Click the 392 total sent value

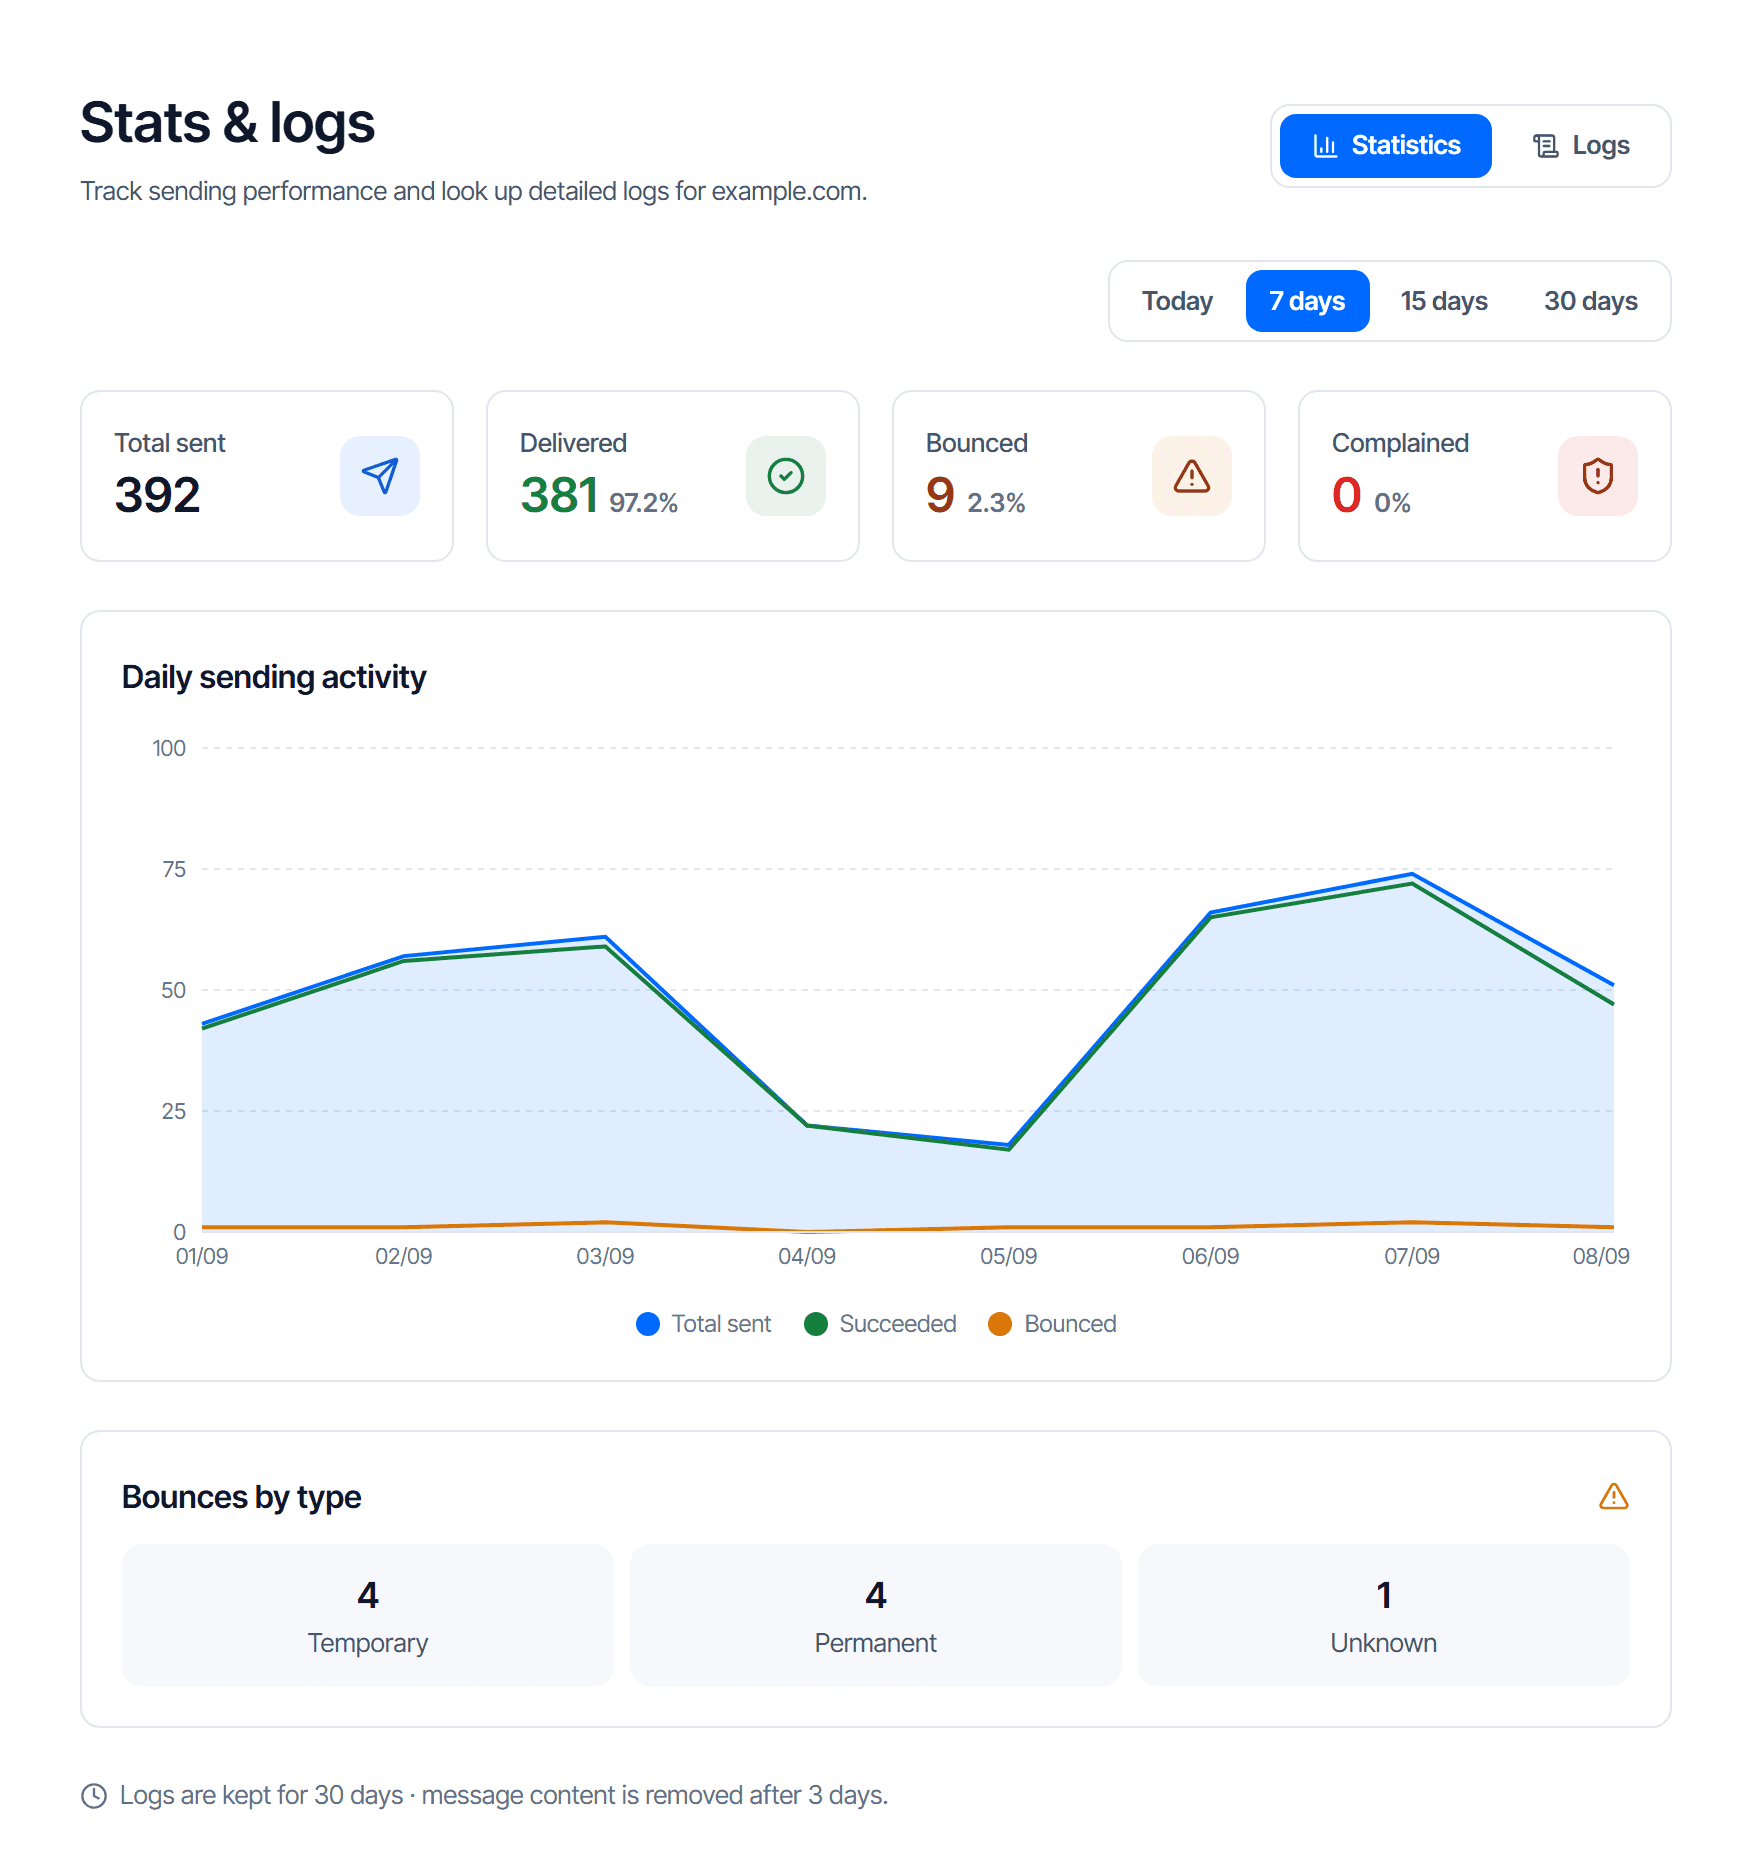click(x=158, y=495)
